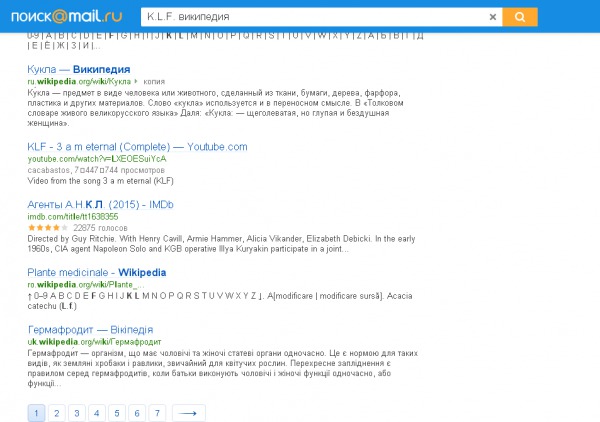Go to results page 5
Image resolution: width=600 pixels, height=422 pixels.
click(117, 413)
